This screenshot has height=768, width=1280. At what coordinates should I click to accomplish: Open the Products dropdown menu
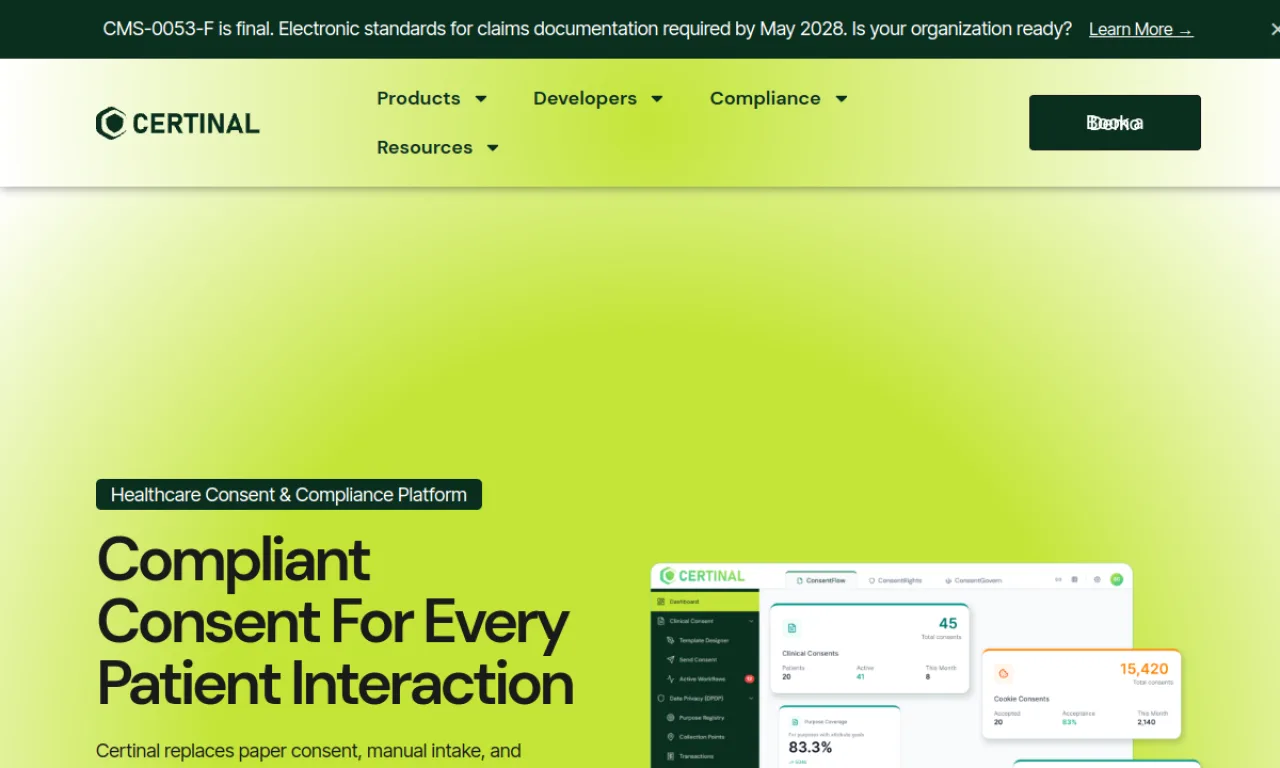coord(432,98)
